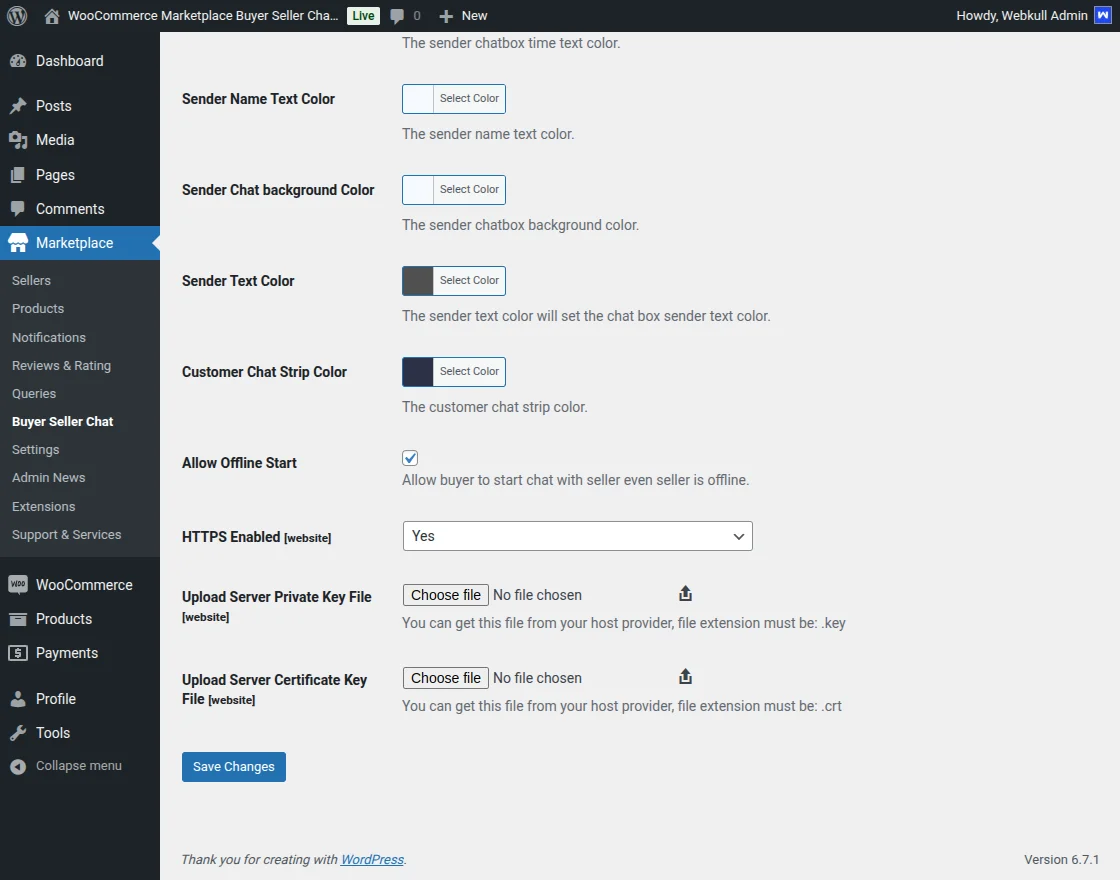The height and width of the screenshot is (880, 1120).
Task: Open the HTTPS Enabled dropdown
Action: 577,535
